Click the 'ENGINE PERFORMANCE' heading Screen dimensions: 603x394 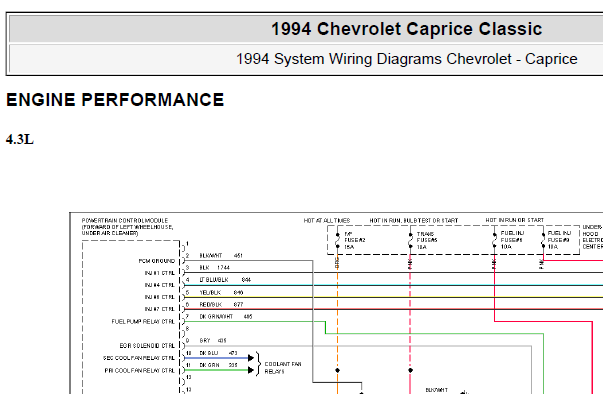[x=115, y=100]
